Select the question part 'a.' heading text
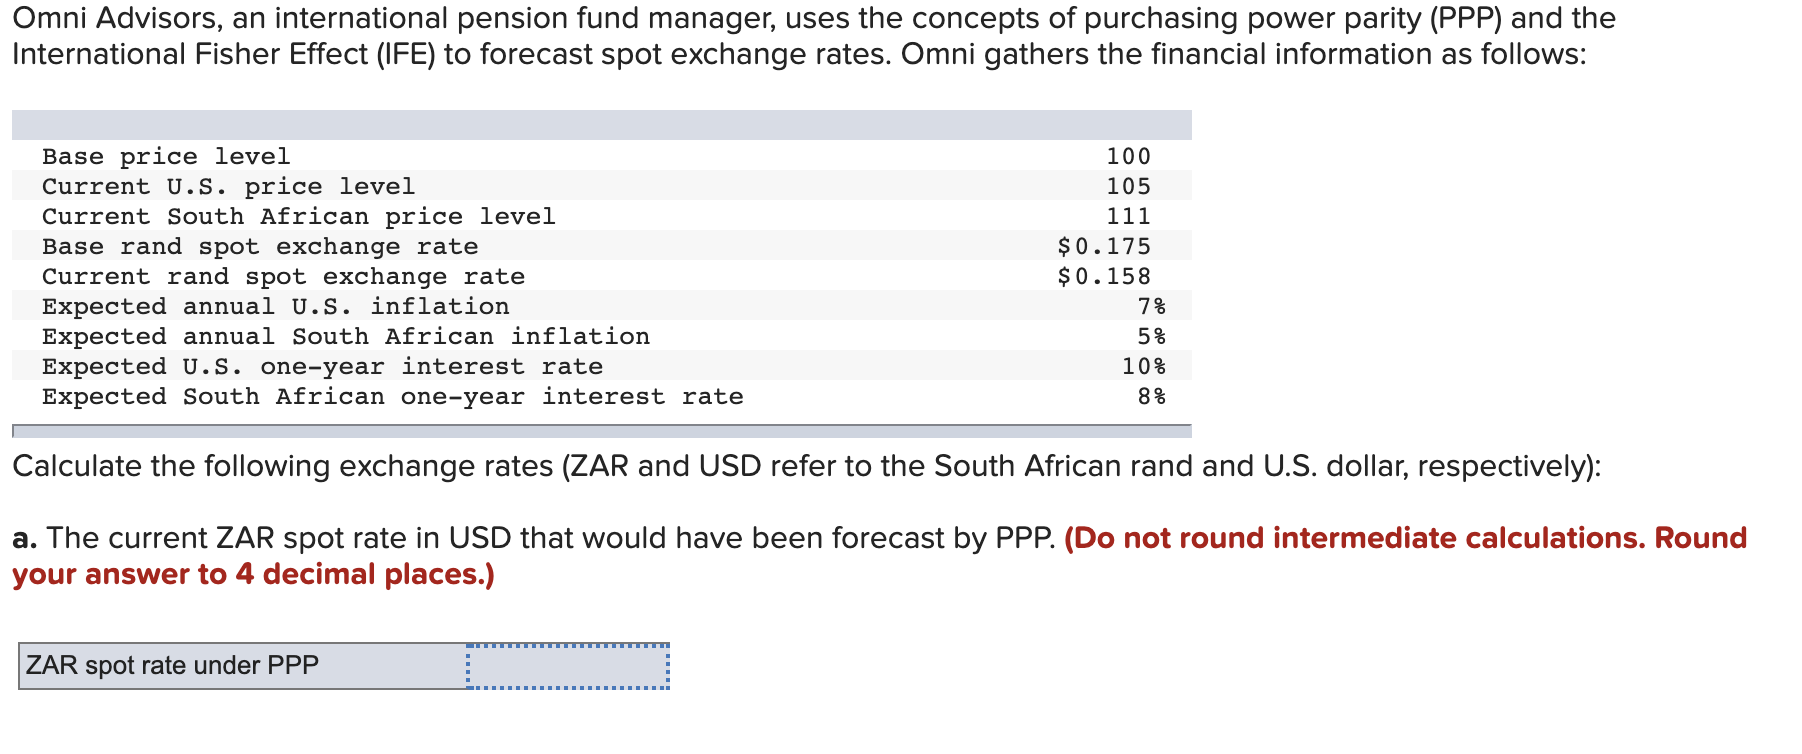 24,538
